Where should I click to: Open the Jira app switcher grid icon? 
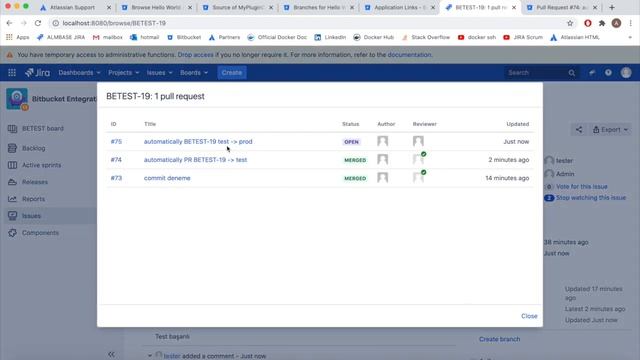click(12, 73)
